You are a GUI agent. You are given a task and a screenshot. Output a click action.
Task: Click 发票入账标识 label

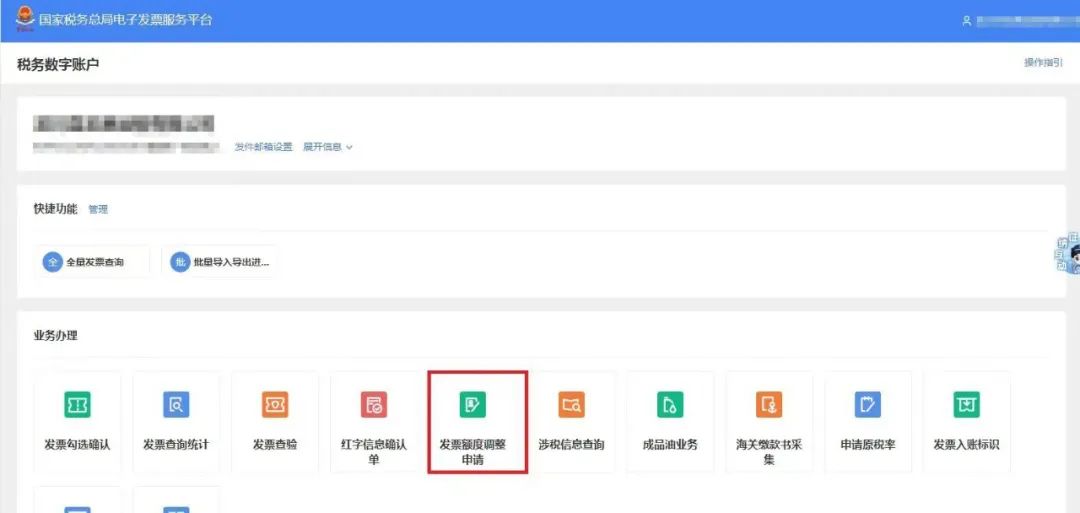967,445
